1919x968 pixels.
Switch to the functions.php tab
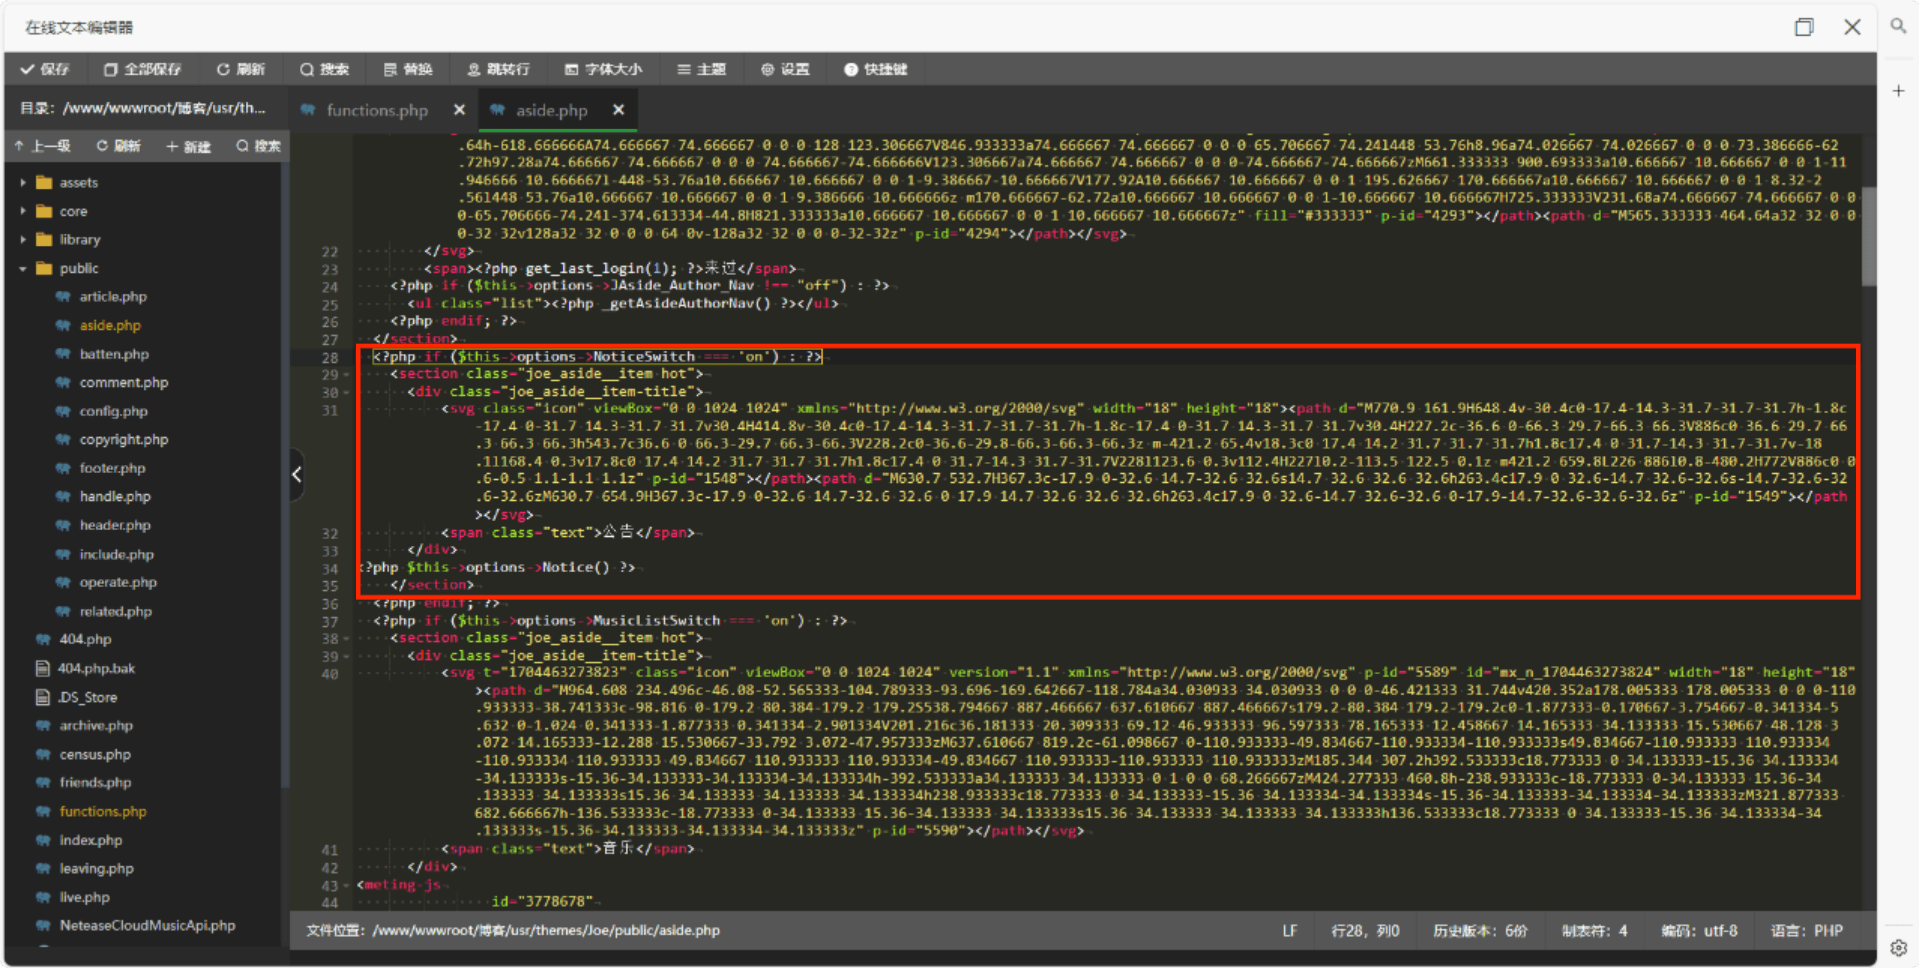(376, 110)
